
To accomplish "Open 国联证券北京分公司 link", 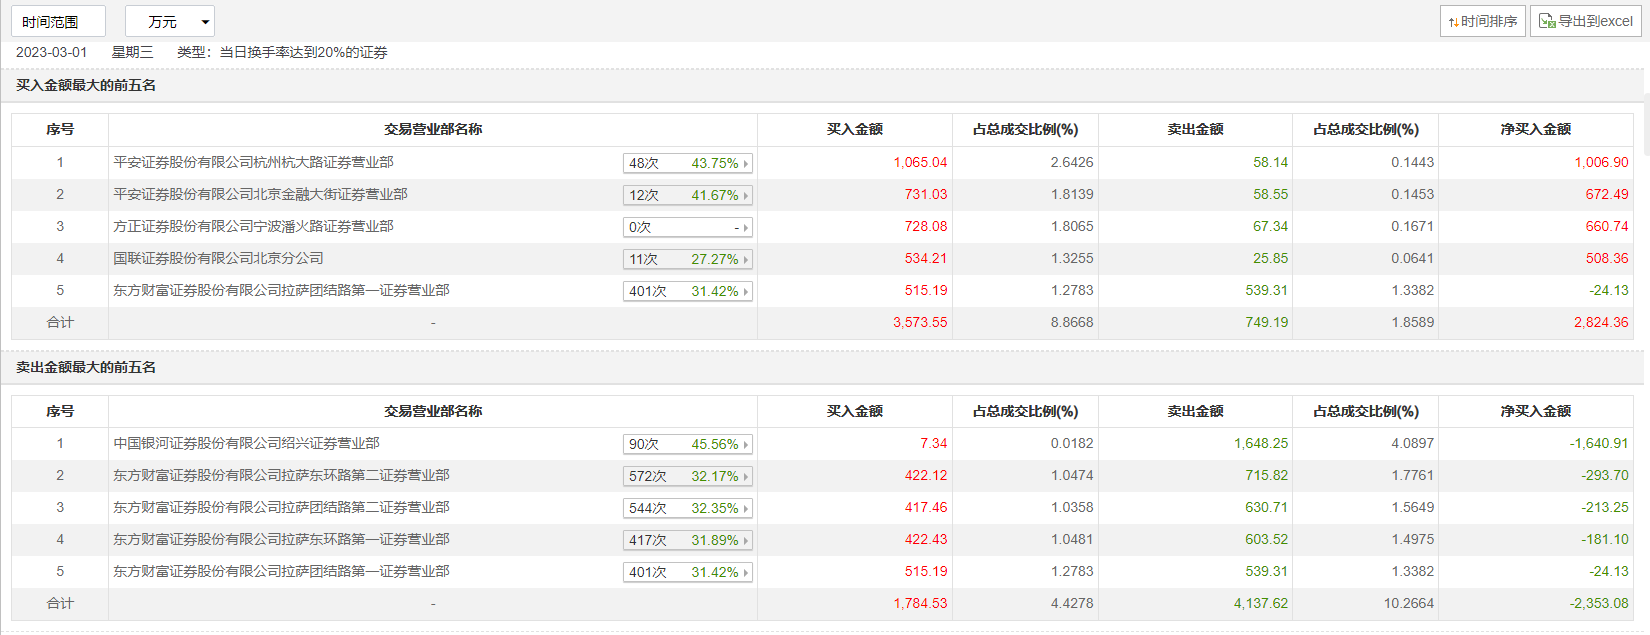I will point(218,258).
